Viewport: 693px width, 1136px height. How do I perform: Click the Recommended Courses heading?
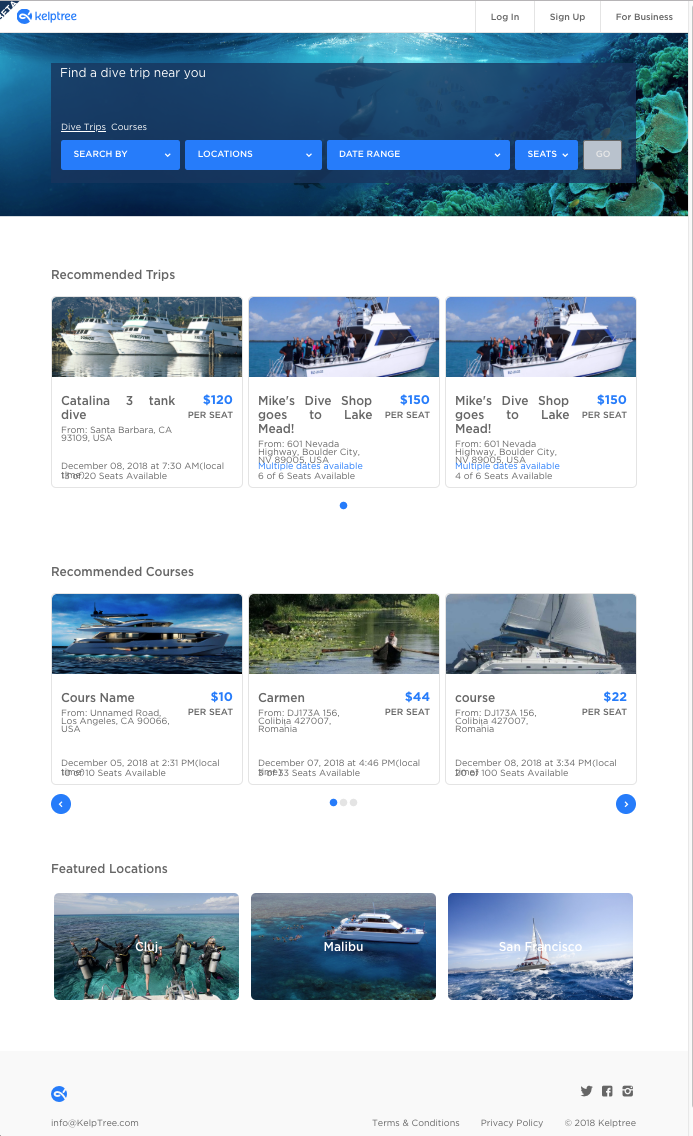pos(122,572)
